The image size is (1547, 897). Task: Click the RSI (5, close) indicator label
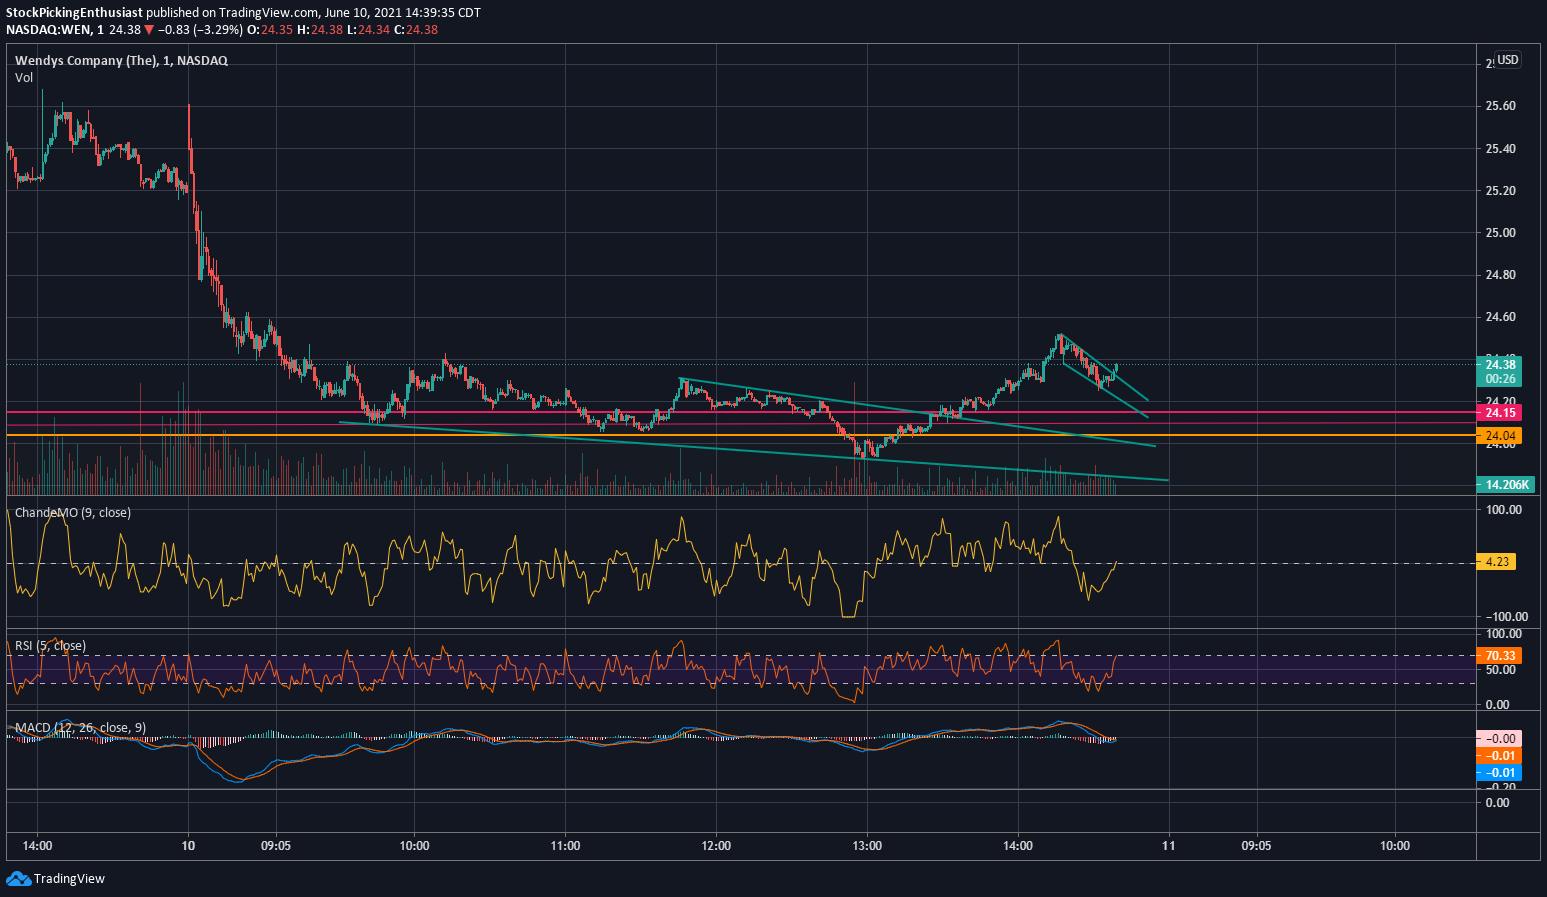pos(50,646)
